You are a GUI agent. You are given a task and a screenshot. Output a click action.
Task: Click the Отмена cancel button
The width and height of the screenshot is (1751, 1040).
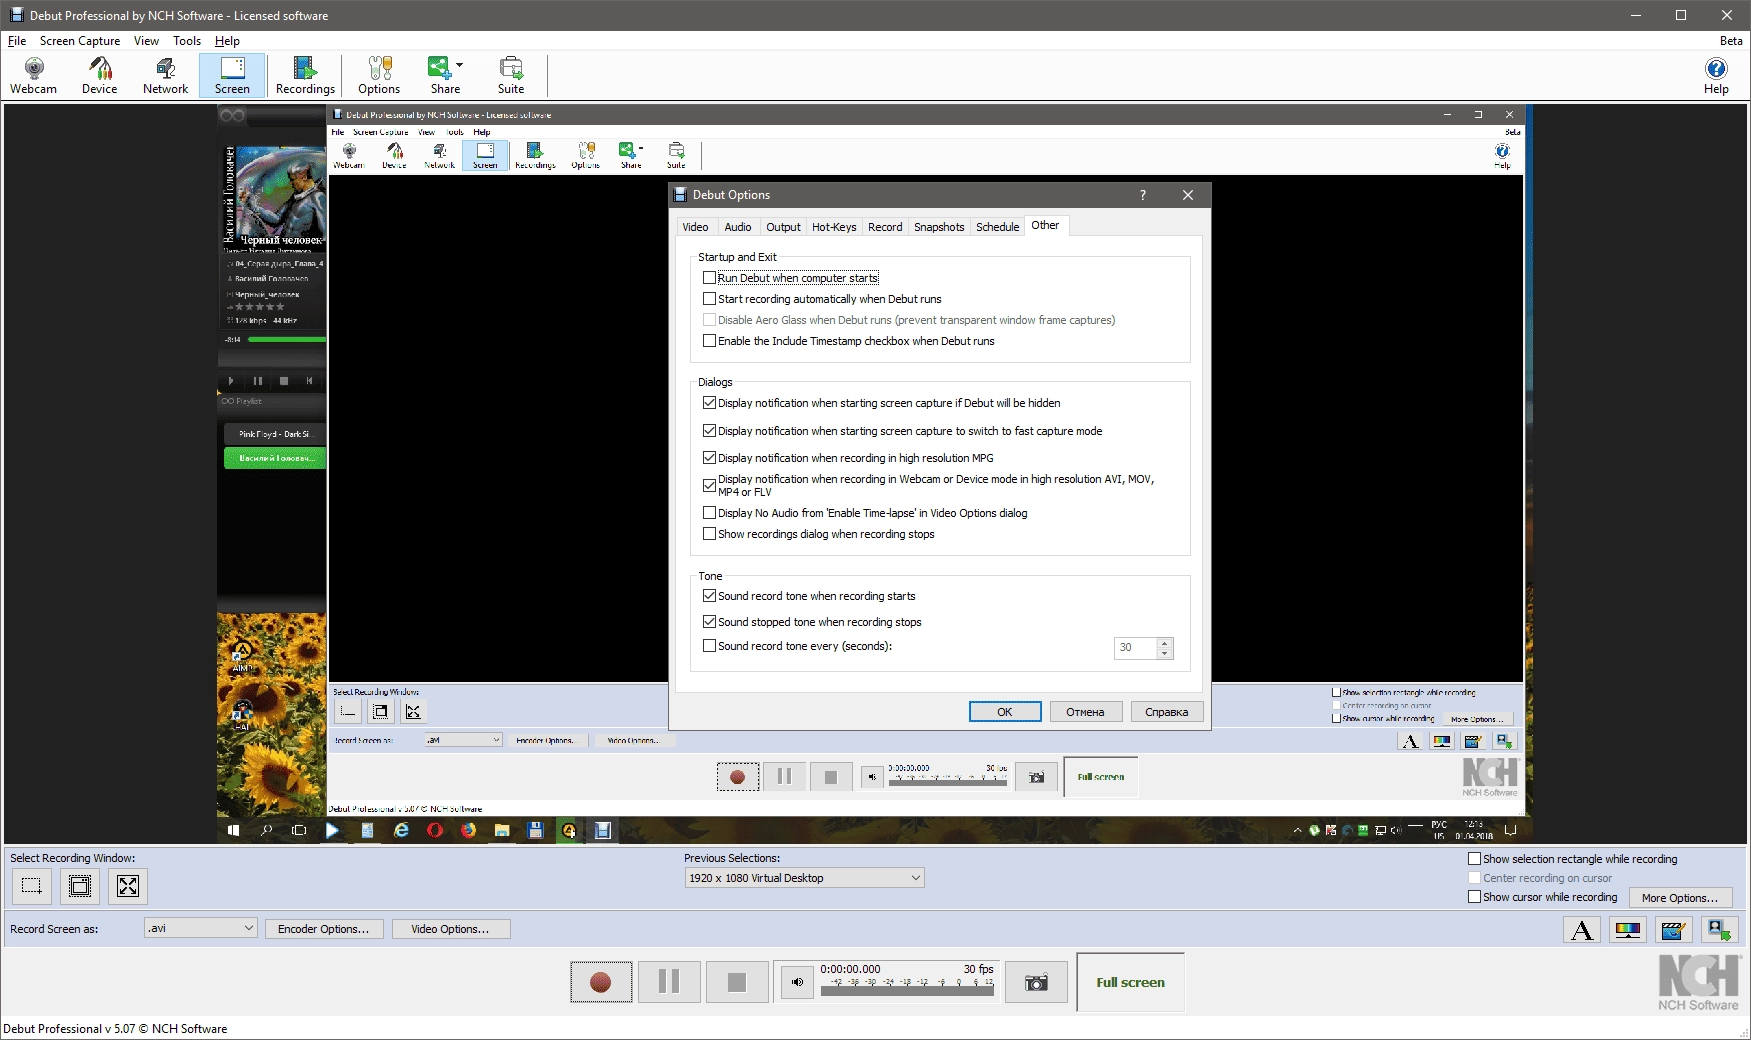coord(1085,712)
